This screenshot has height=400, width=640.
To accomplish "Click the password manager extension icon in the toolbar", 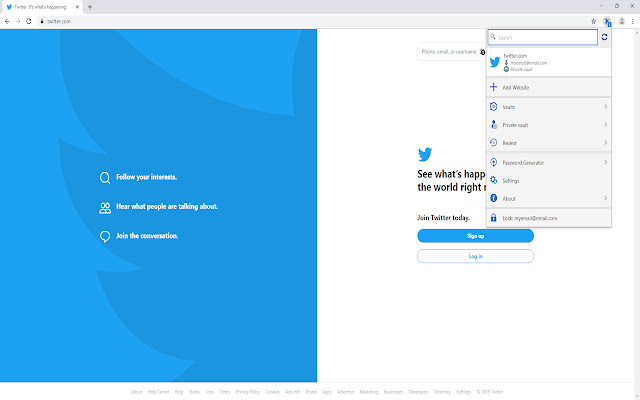I will (607, 21).
